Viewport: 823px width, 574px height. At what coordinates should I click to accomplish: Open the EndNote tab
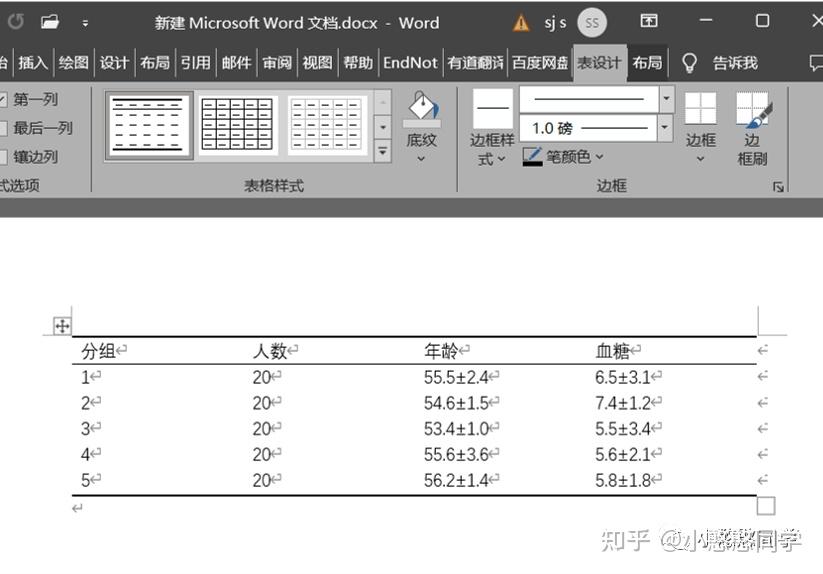click(x=410, y=63)
